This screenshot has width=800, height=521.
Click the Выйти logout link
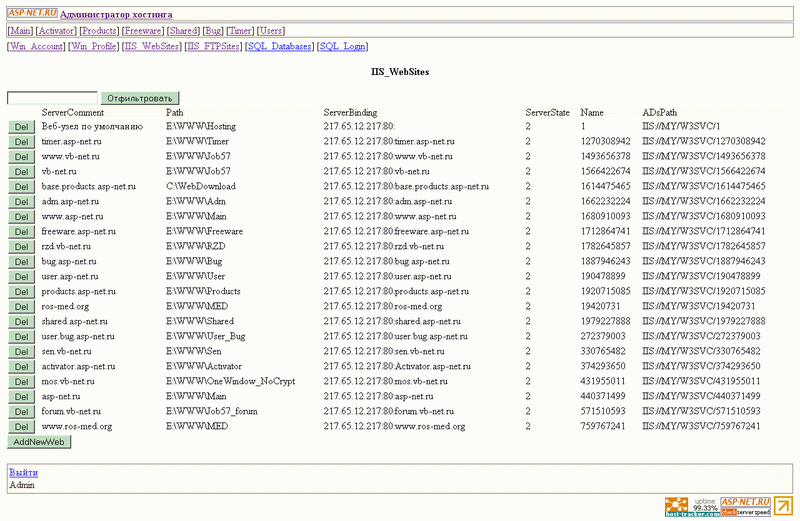[23, 473]
